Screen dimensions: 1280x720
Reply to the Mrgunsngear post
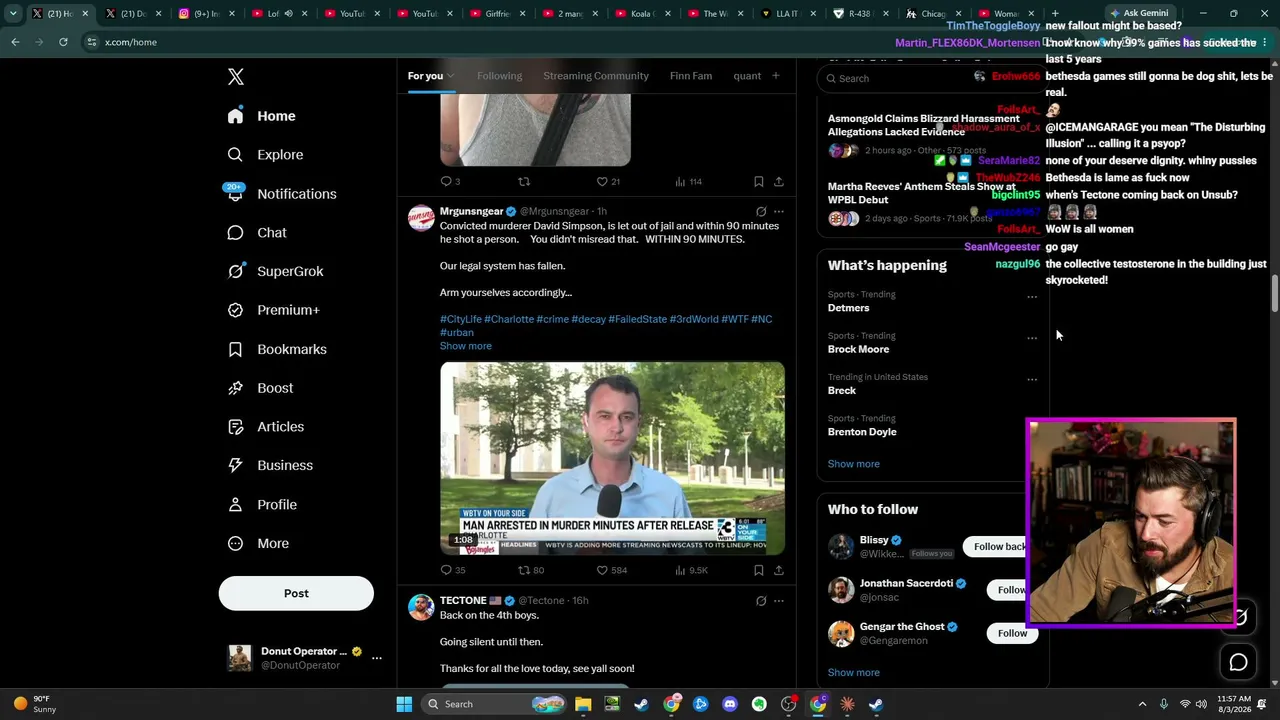pyautogui.click(x=446, y=570)
